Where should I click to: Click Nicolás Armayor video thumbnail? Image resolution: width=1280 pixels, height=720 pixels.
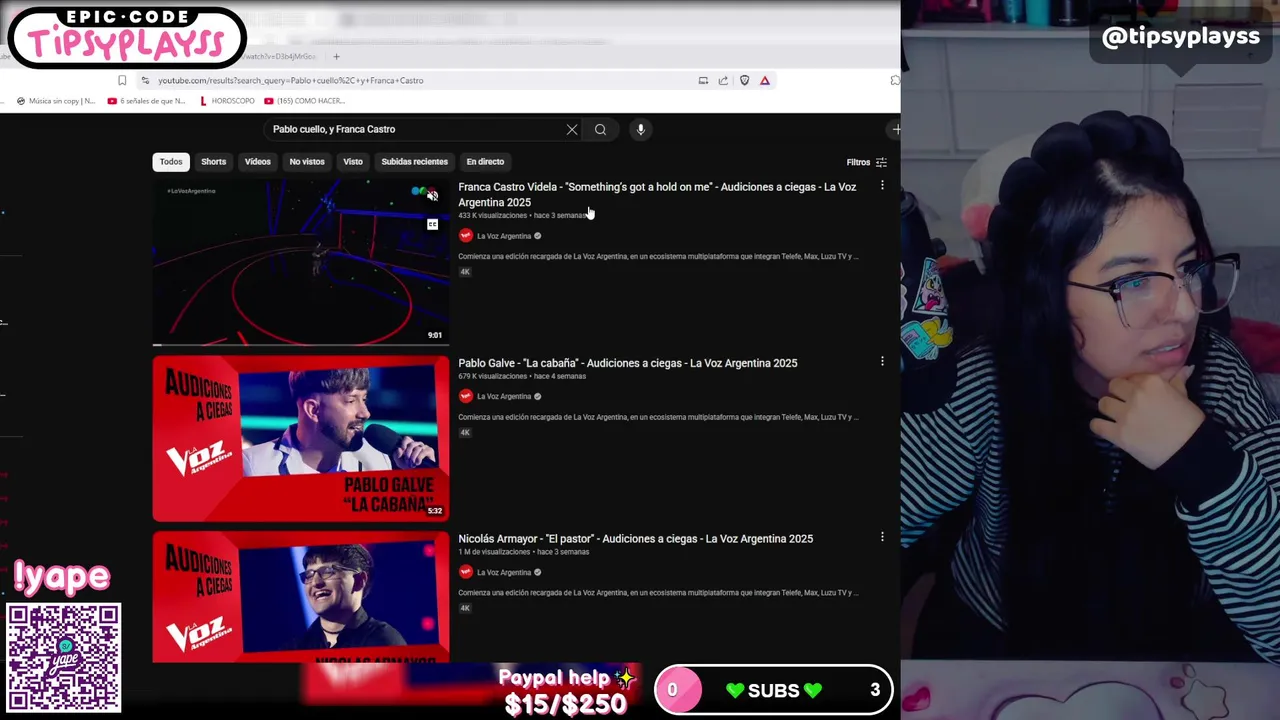tap(301, 596)
